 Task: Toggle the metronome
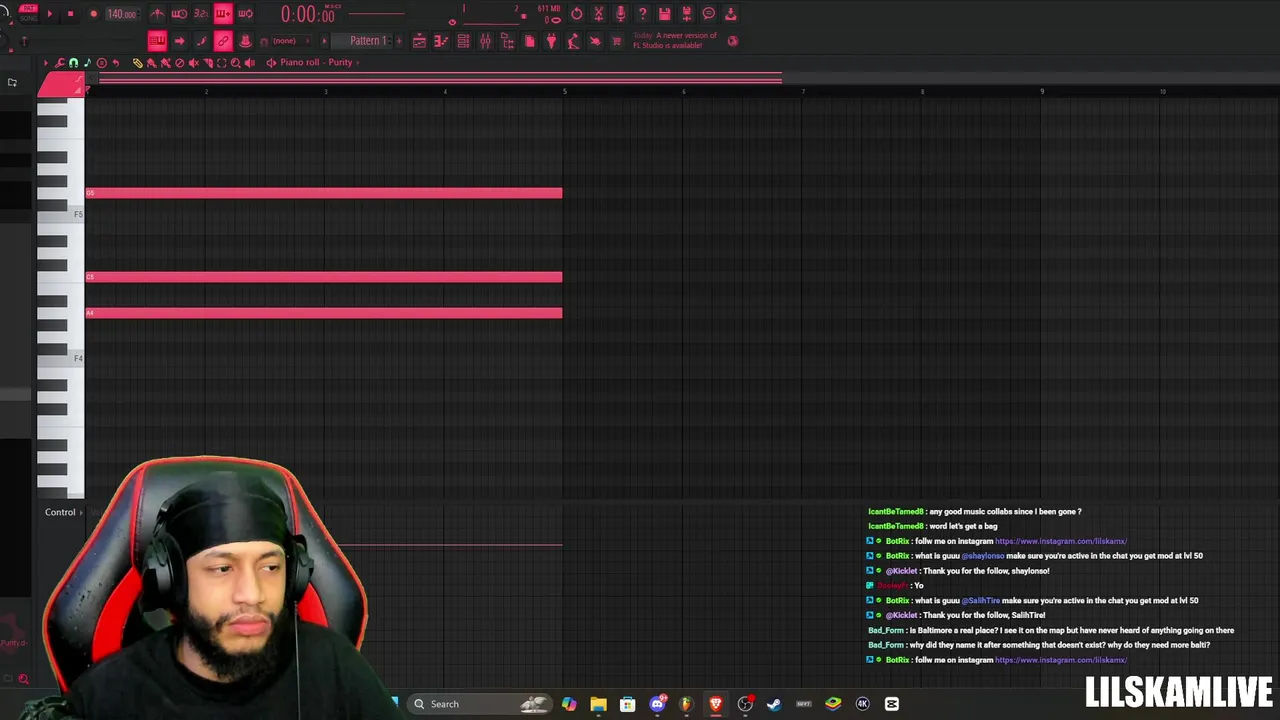click(157, 14)
